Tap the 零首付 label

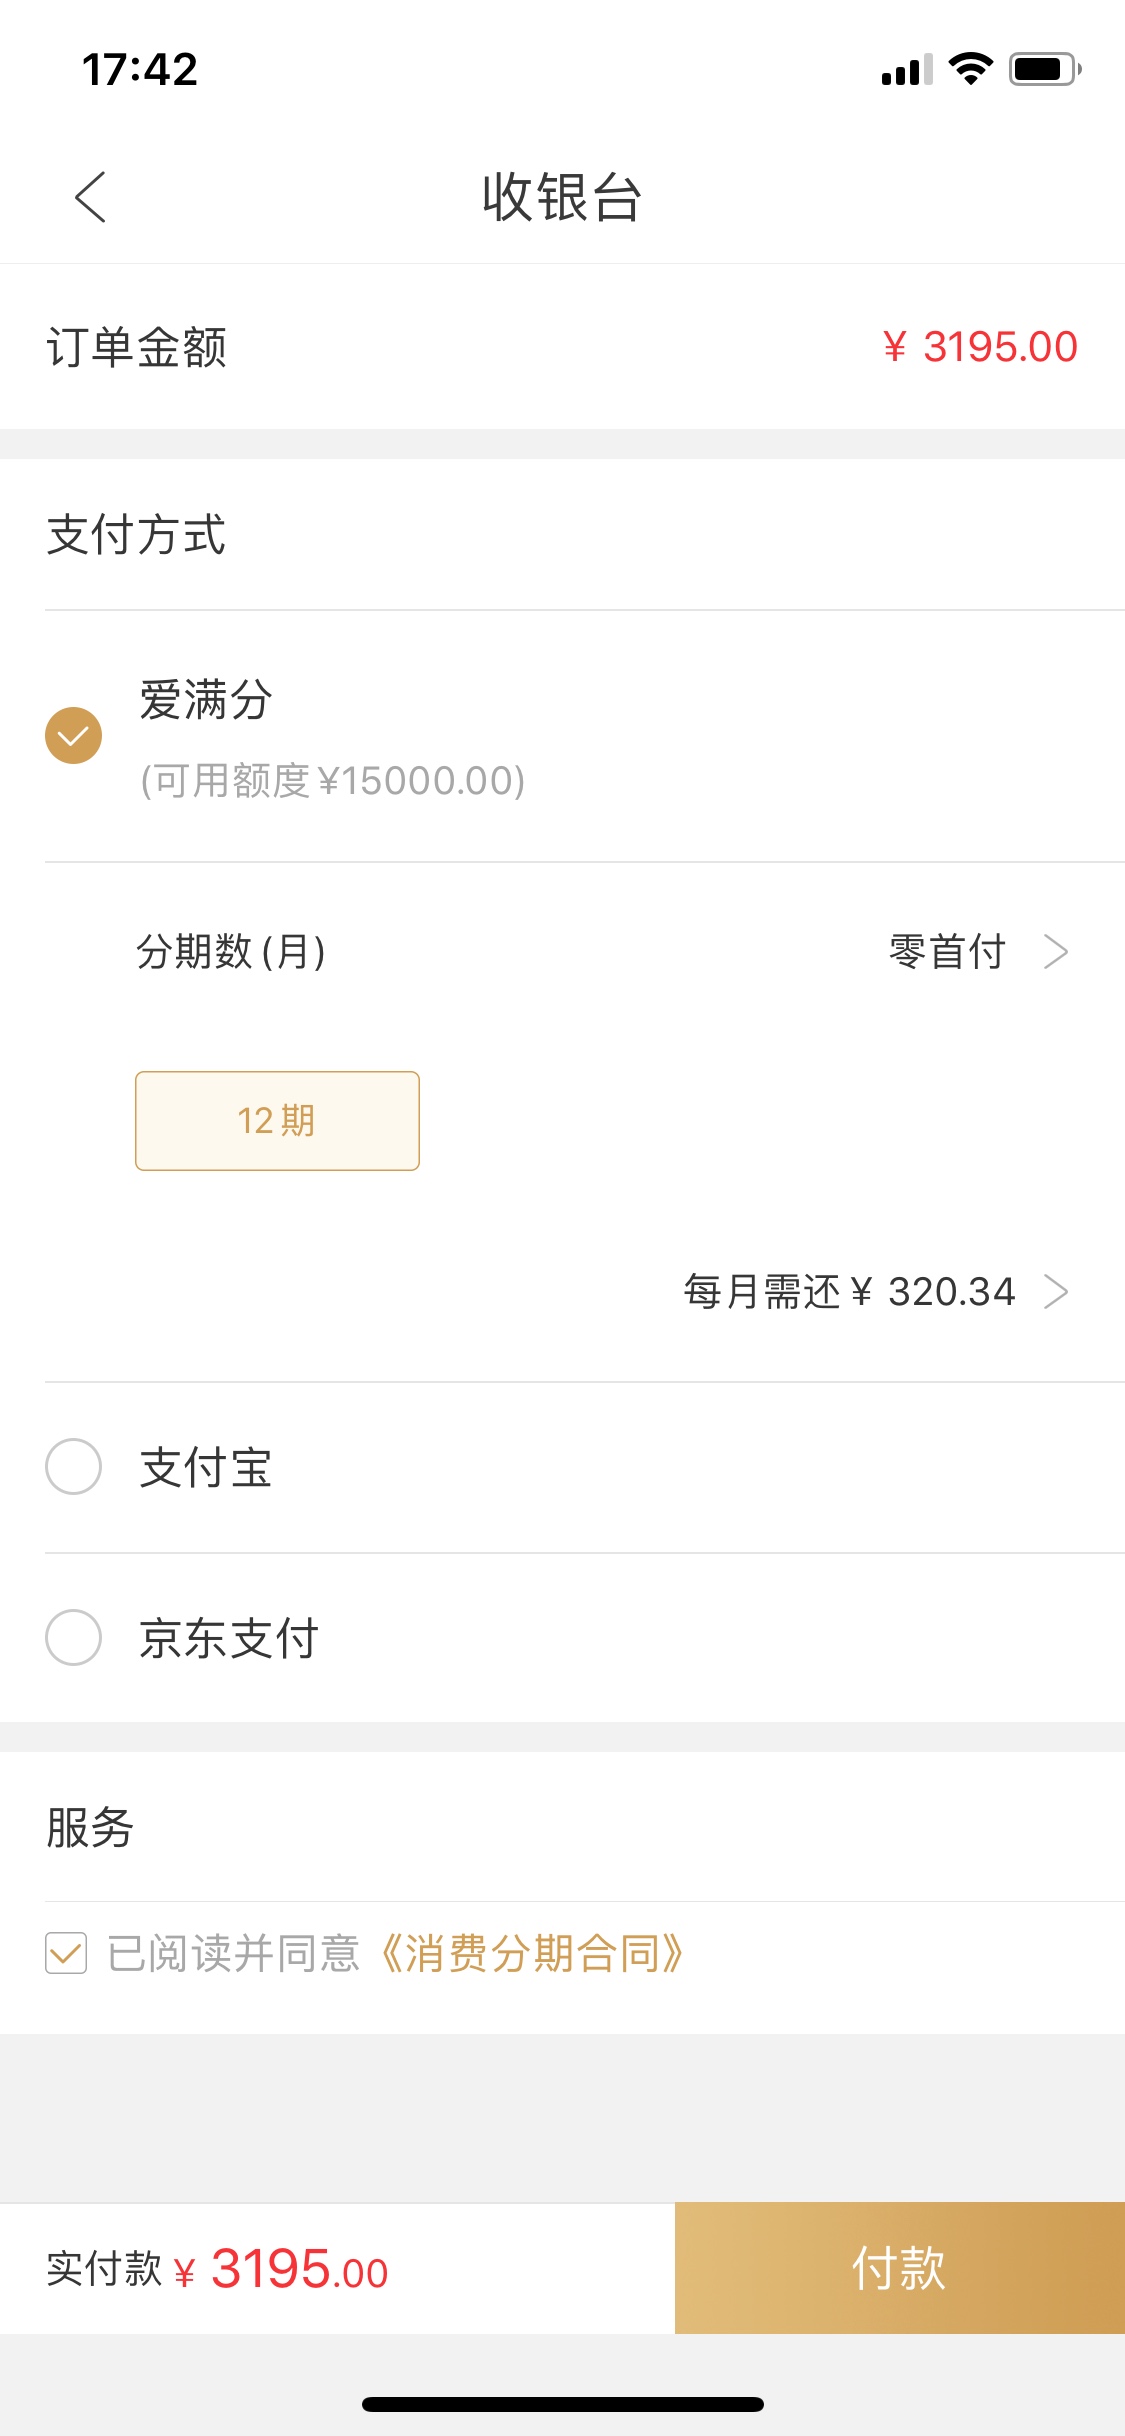(947, 952)
